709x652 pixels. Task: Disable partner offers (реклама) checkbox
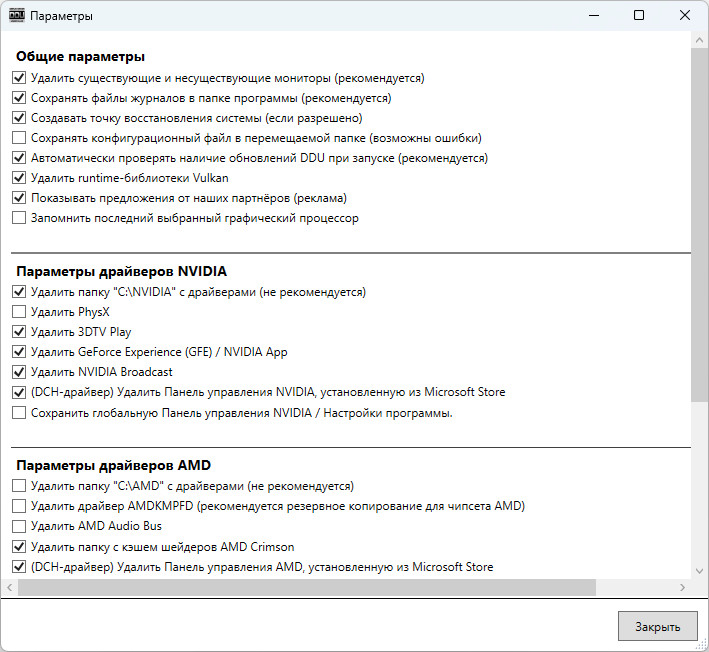tap(19, 198)
